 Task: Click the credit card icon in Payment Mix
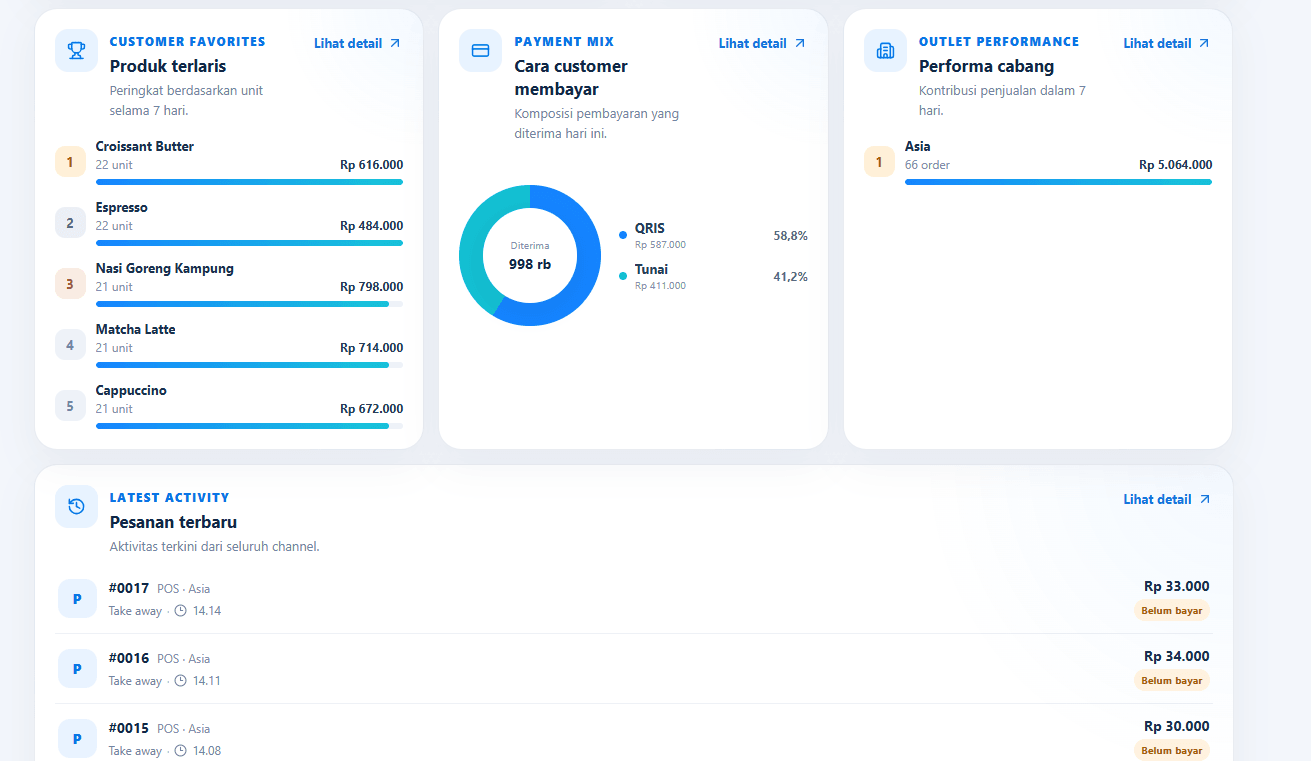point(480,51)
